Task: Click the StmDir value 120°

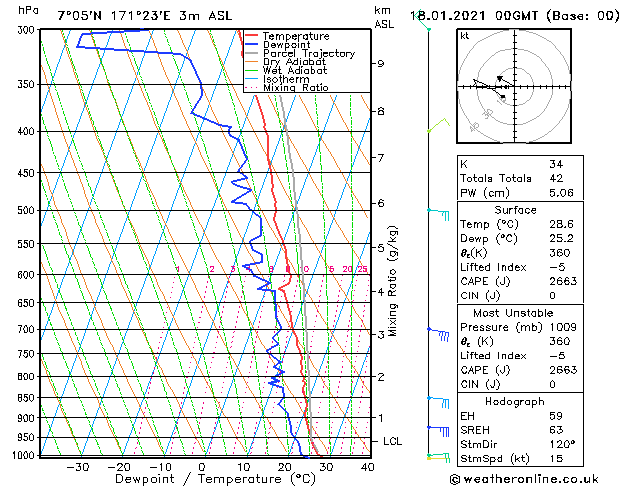Action: coord(562,444)
